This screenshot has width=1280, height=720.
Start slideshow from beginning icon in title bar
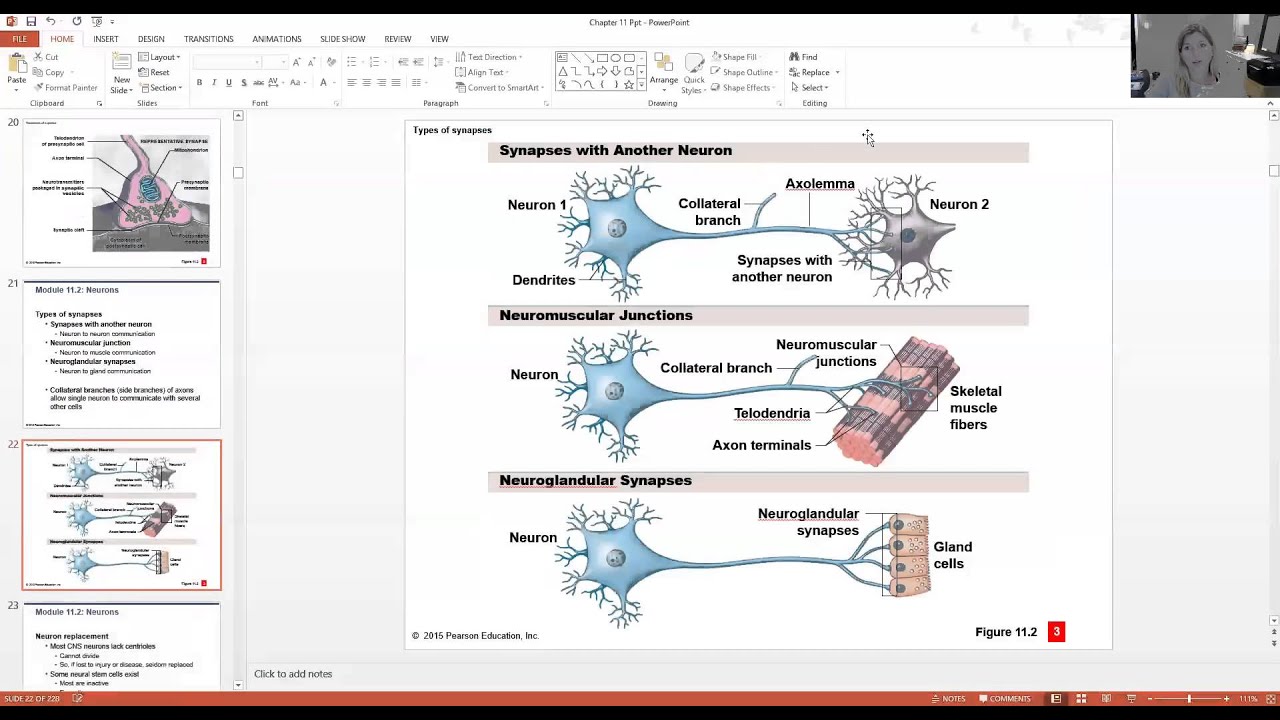click(96, 21)
